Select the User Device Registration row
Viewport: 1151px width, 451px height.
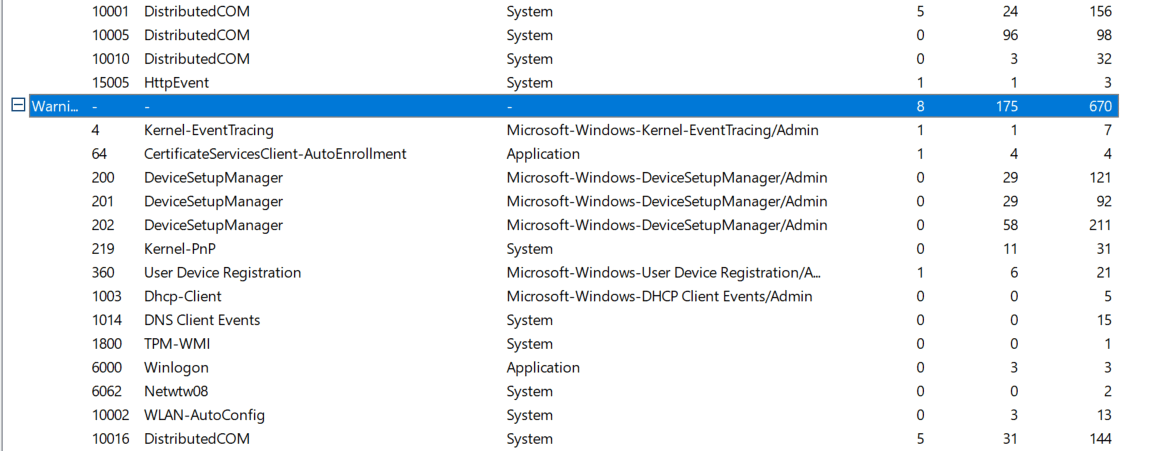click(x=222, y=273)
